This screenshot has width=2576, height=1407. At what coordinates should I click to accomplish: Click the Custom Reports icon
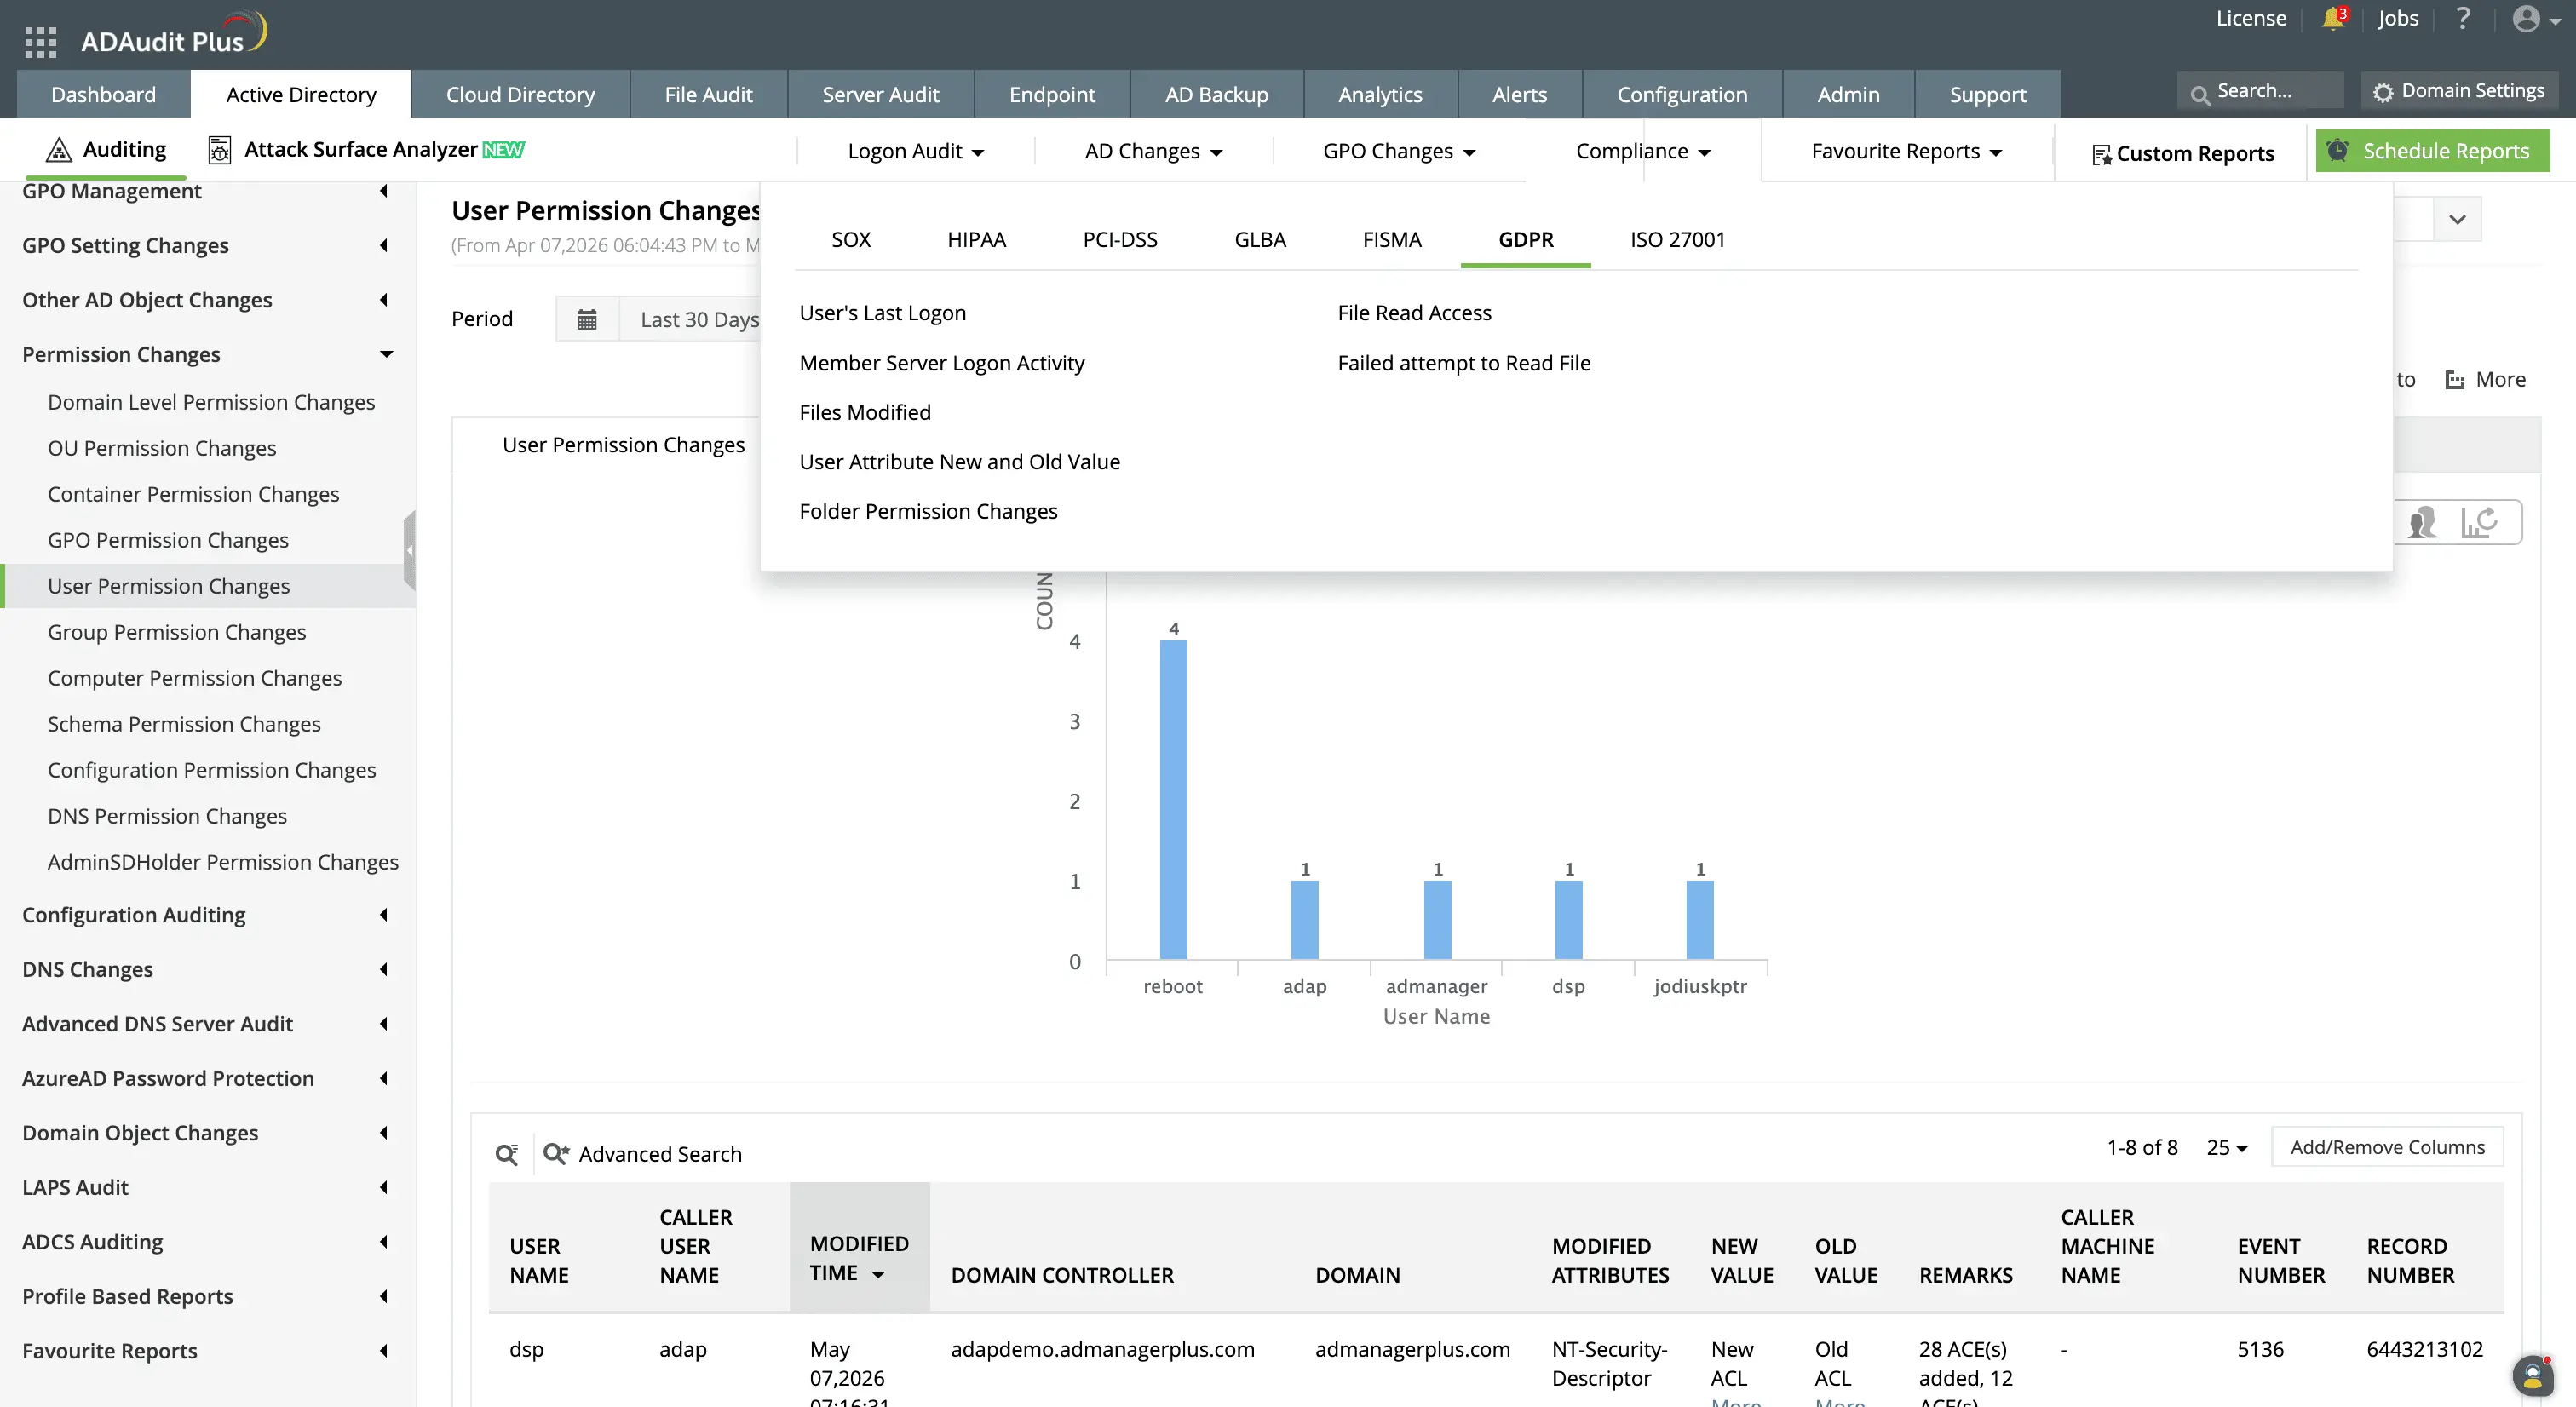(2102, 154)
